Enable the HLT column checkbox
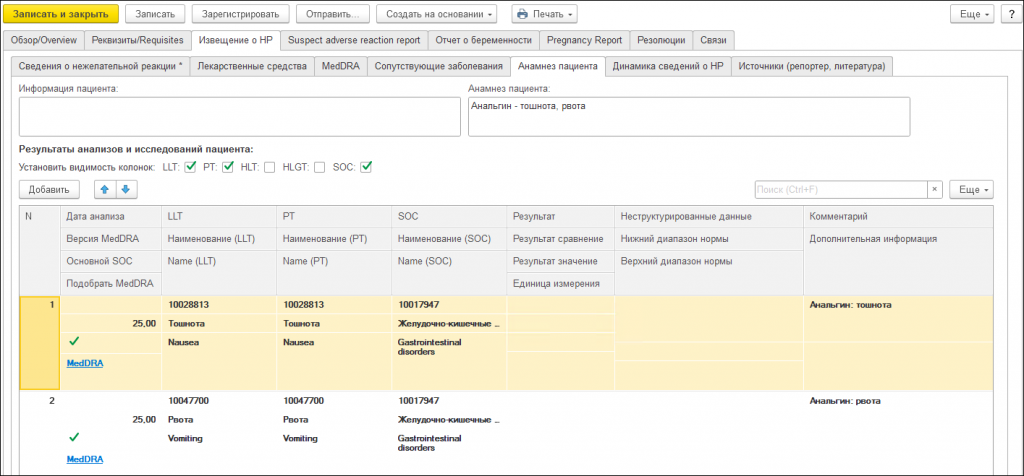1024x476 pixels. (270, 167)
